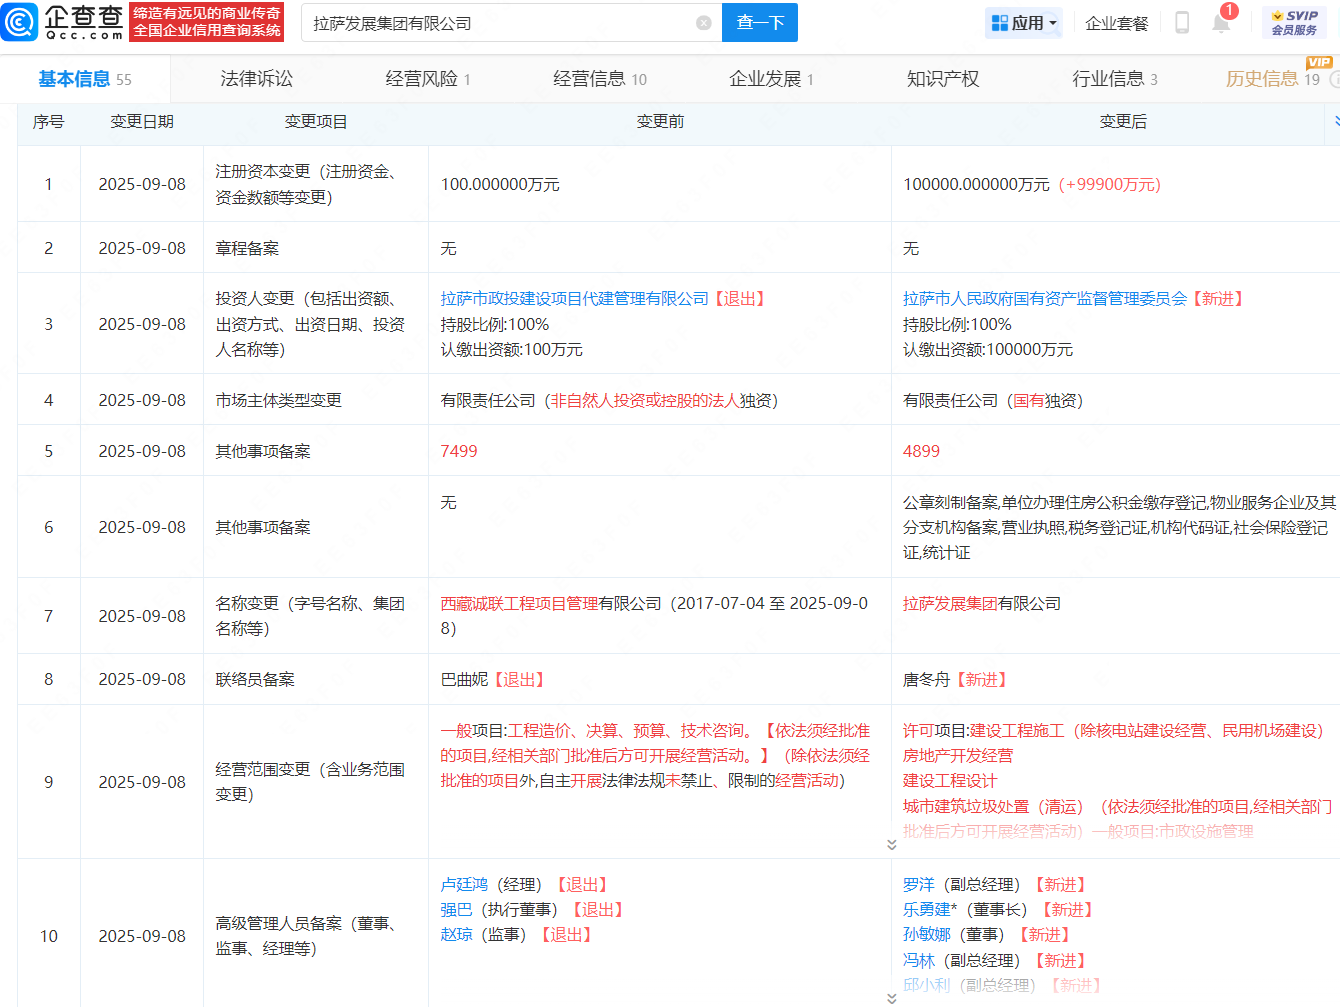1340x1007 pixels.
Task: Open SVIP 会员服务 crown icon
Action: pos(1277,16)
